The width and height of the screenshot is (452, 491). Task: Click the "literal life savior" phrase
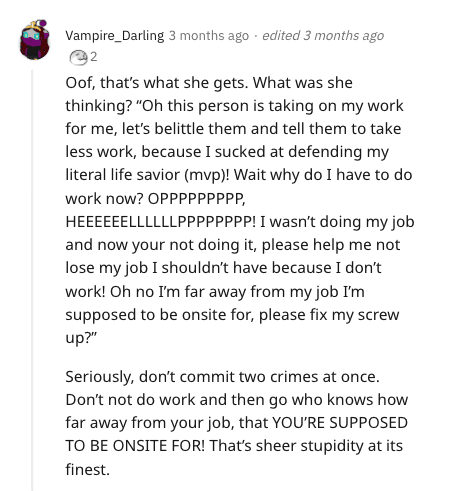pos(123,175)
